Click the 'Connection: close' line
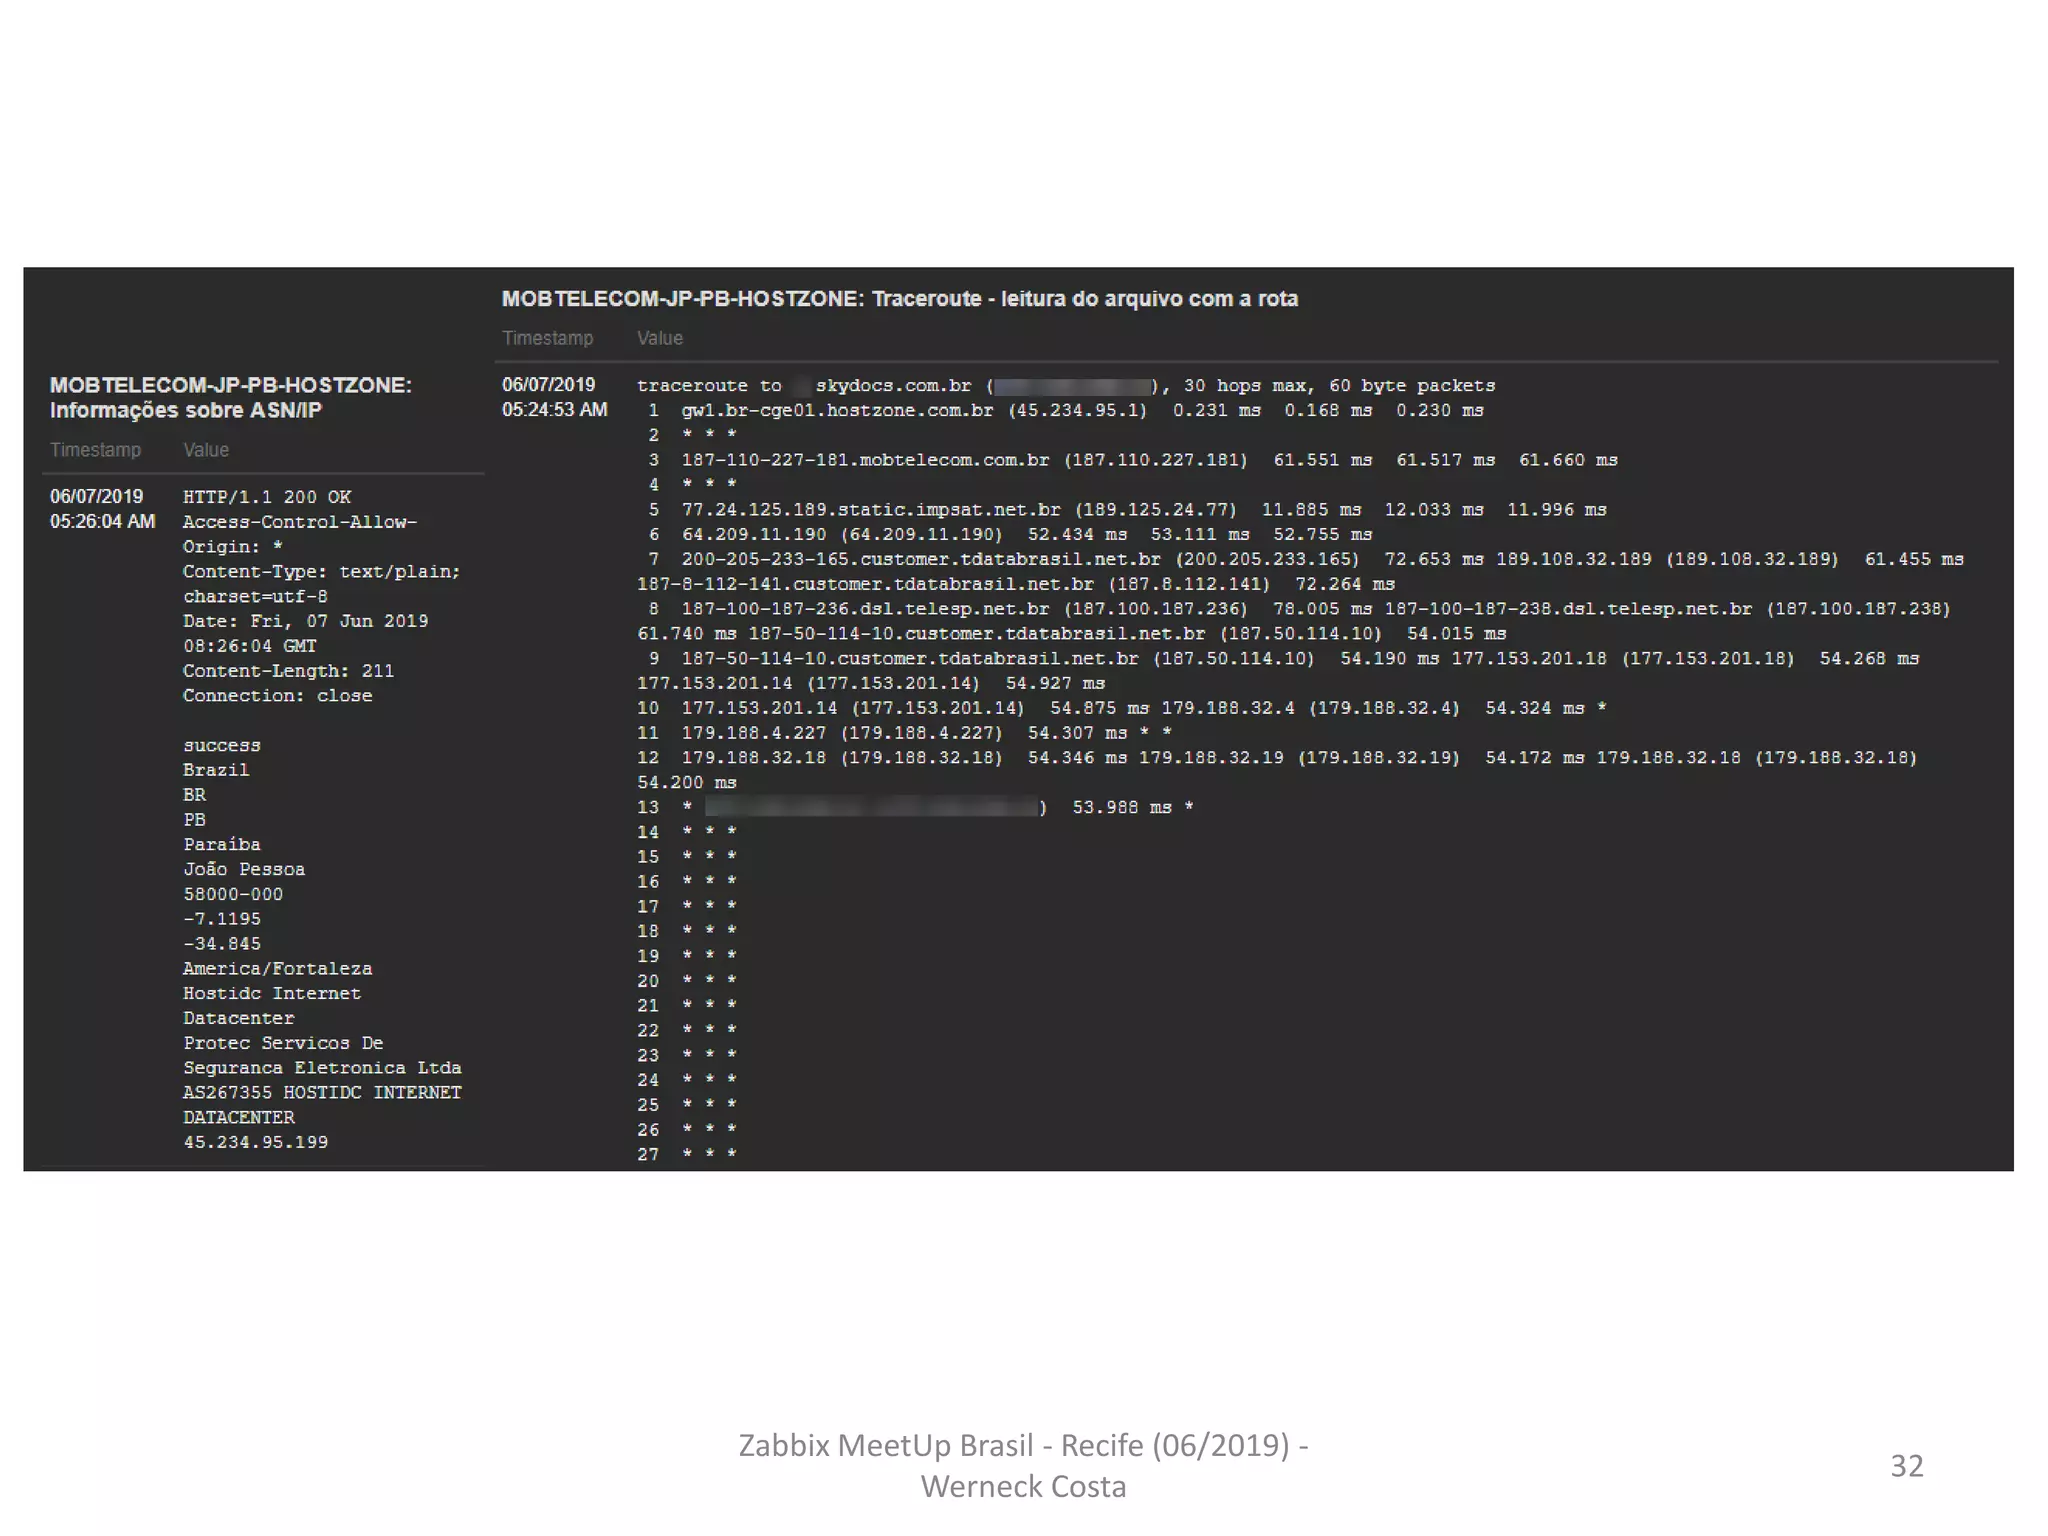Image resolution: width=2048 pixels, height=1536 pixels. (278, 696)
